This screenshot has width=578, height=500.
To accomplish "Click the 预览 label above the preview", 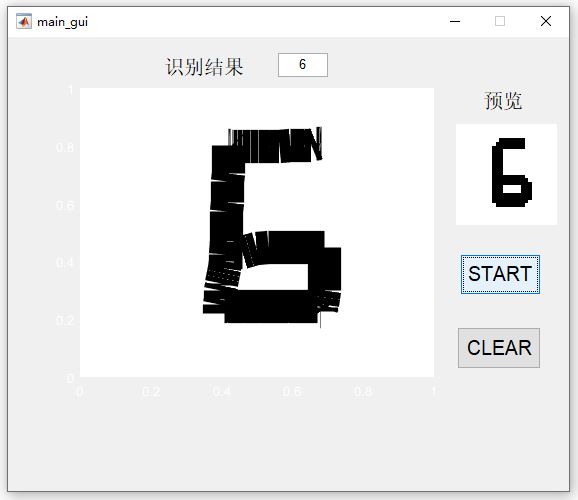I will (x=503, y=101).
